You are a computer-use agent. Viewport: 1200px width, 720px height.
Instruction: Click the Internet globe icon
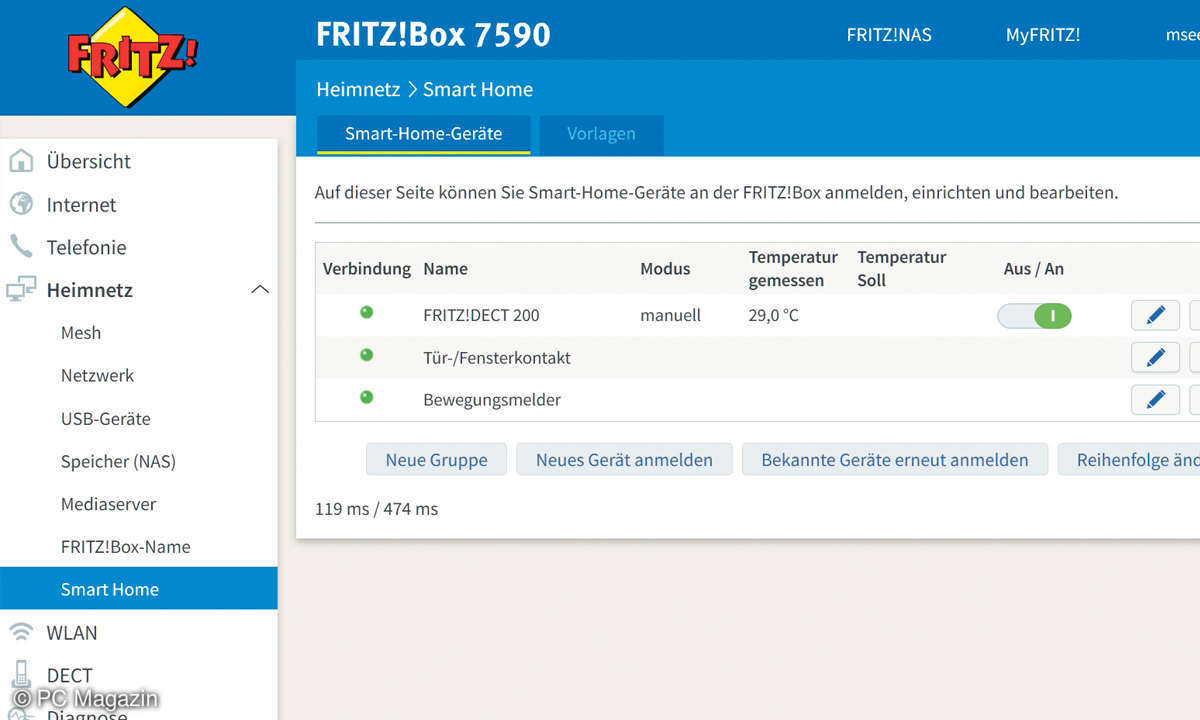coord(21,204)
